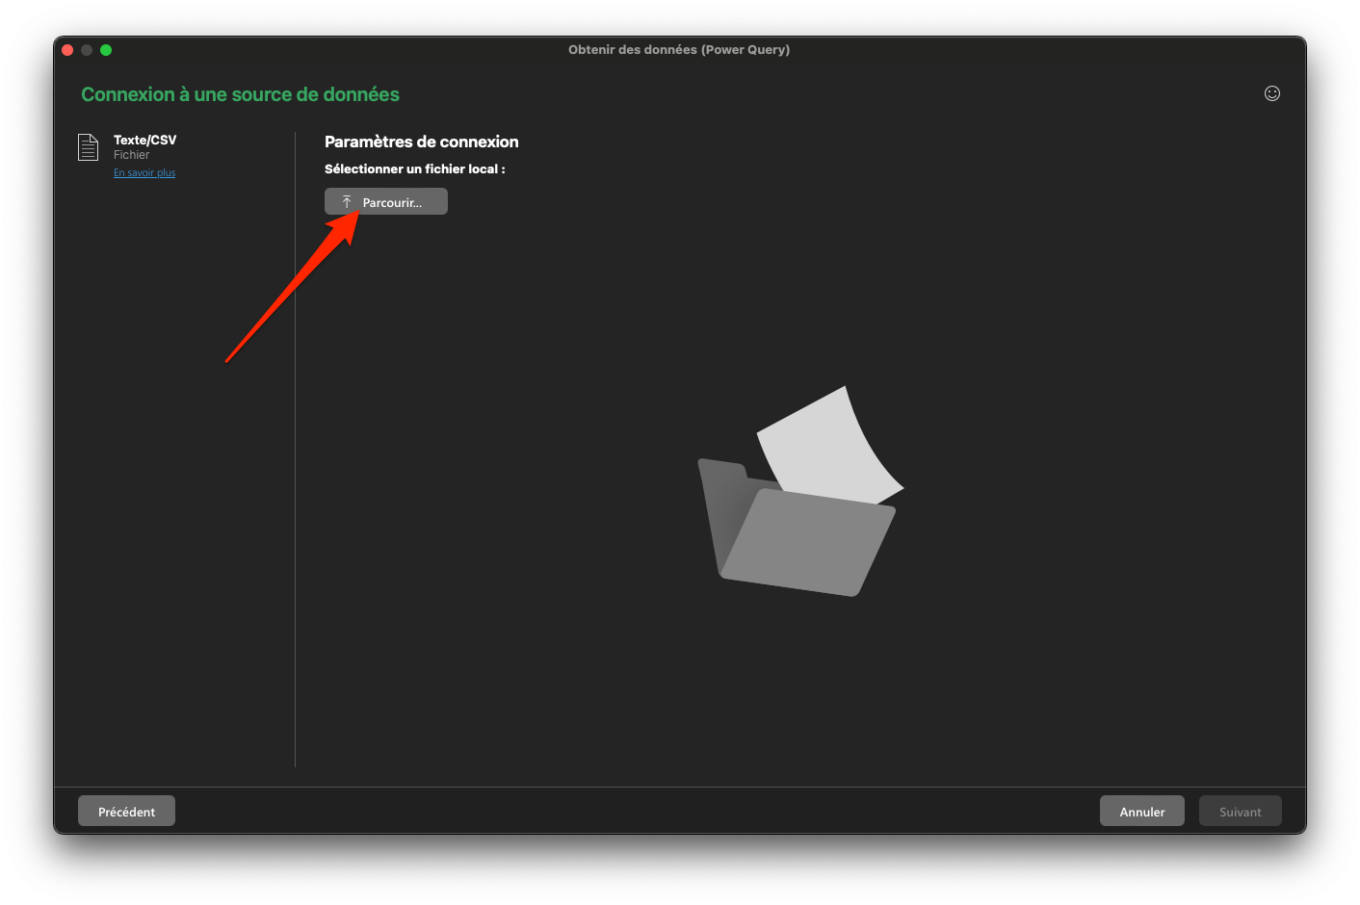Open the En savoir plus link
Screen dimensions: 1360x905
coord(144,173)
